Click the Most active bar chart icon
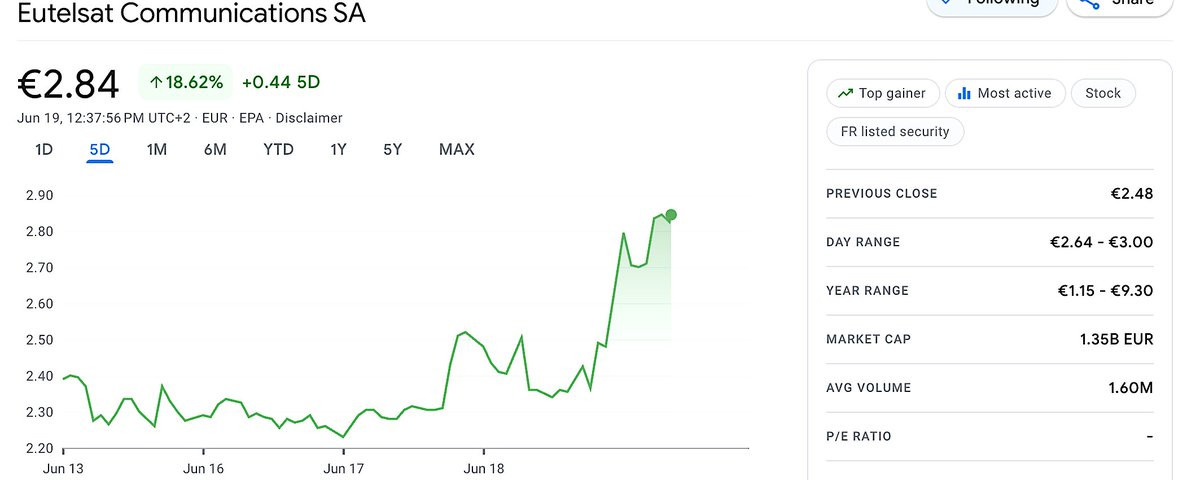The width and height of the screenshot is (1200, 480). 964,93
